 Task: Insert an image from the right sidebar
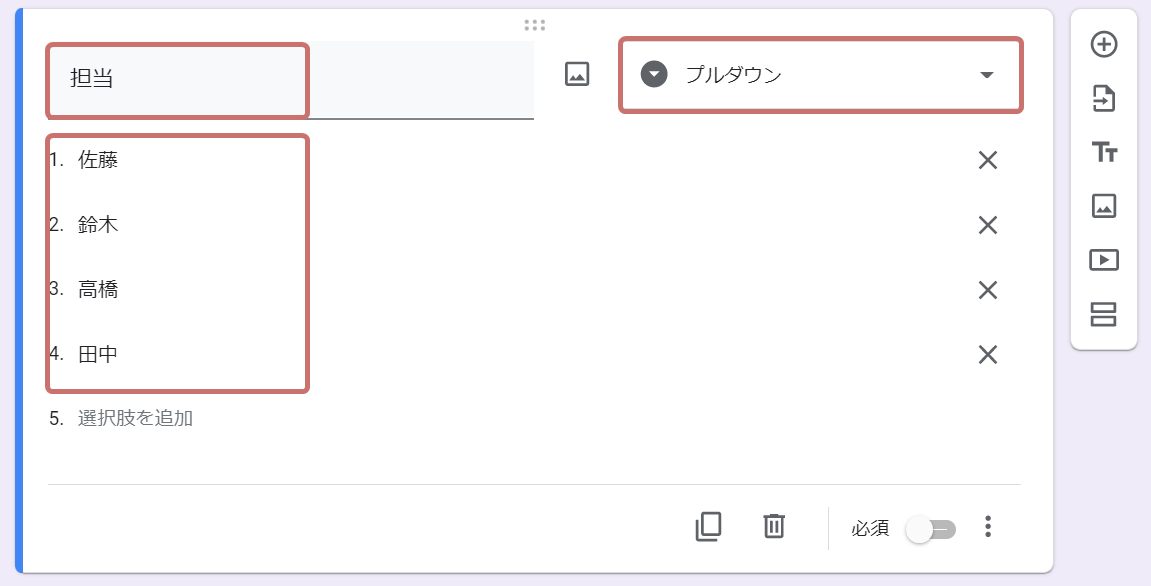1103,207
